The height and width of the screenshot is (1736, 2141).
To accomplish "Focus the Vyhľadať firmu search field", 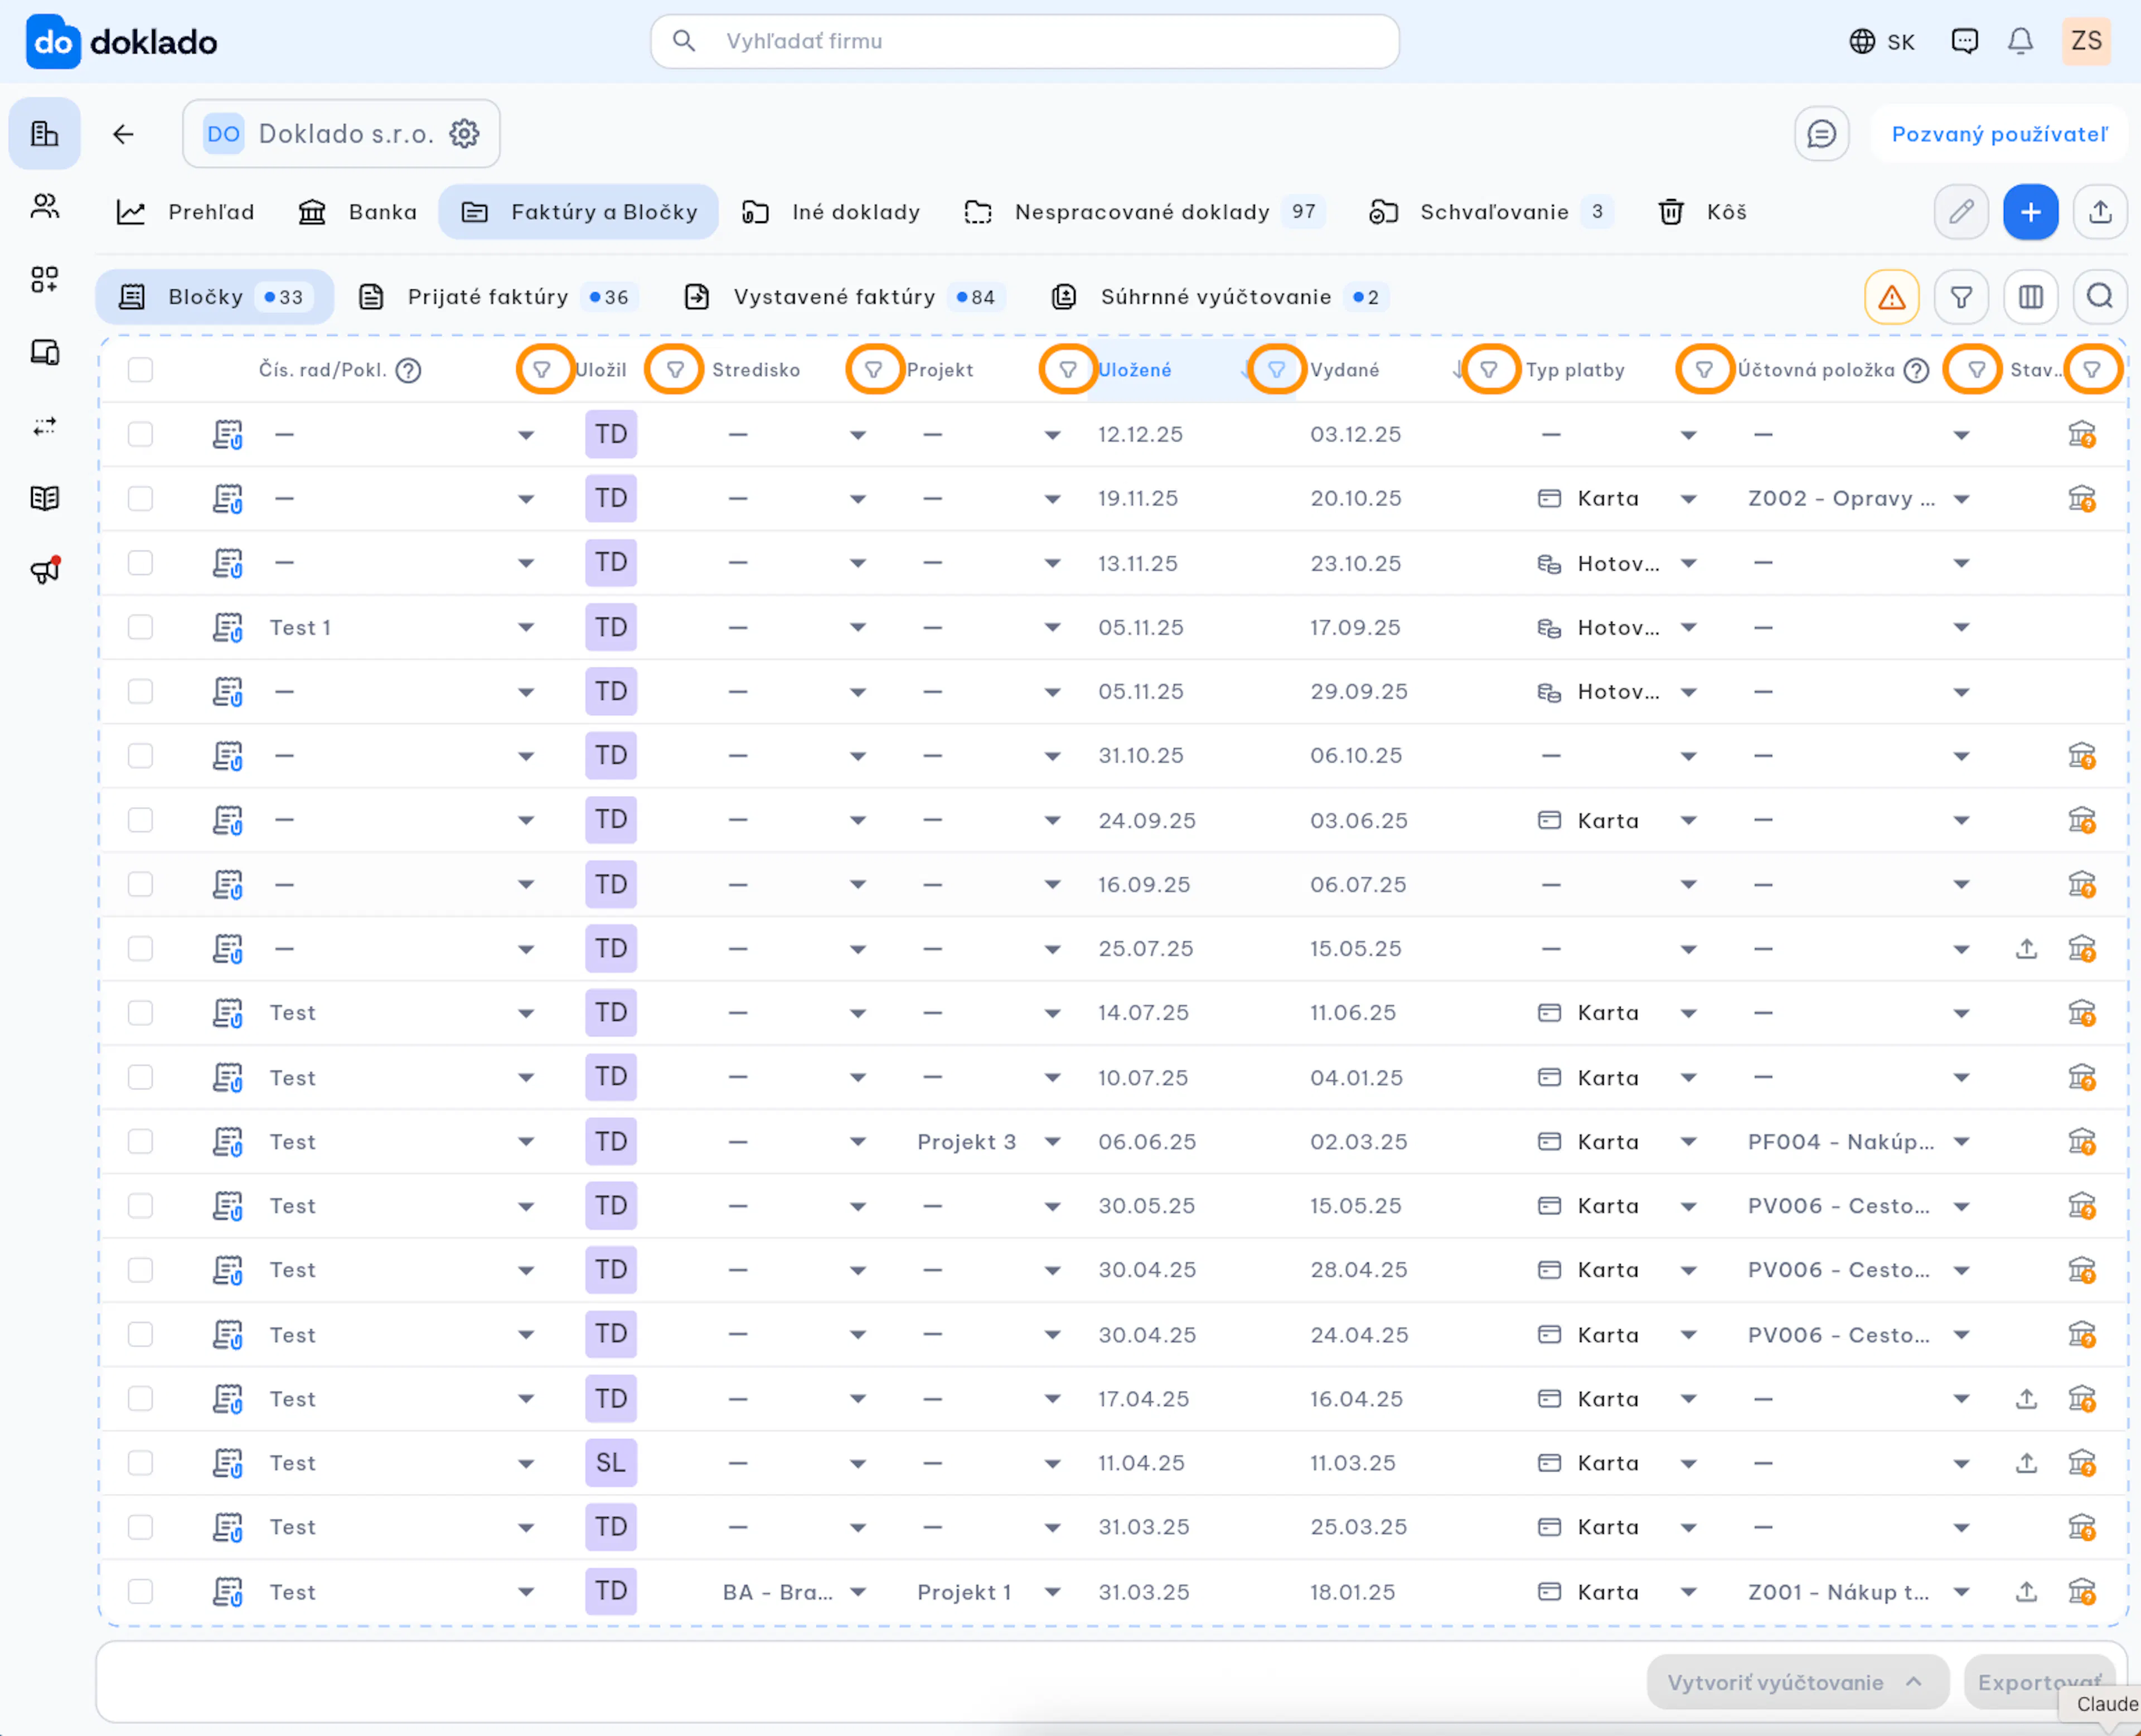I will pos(1024,41).
